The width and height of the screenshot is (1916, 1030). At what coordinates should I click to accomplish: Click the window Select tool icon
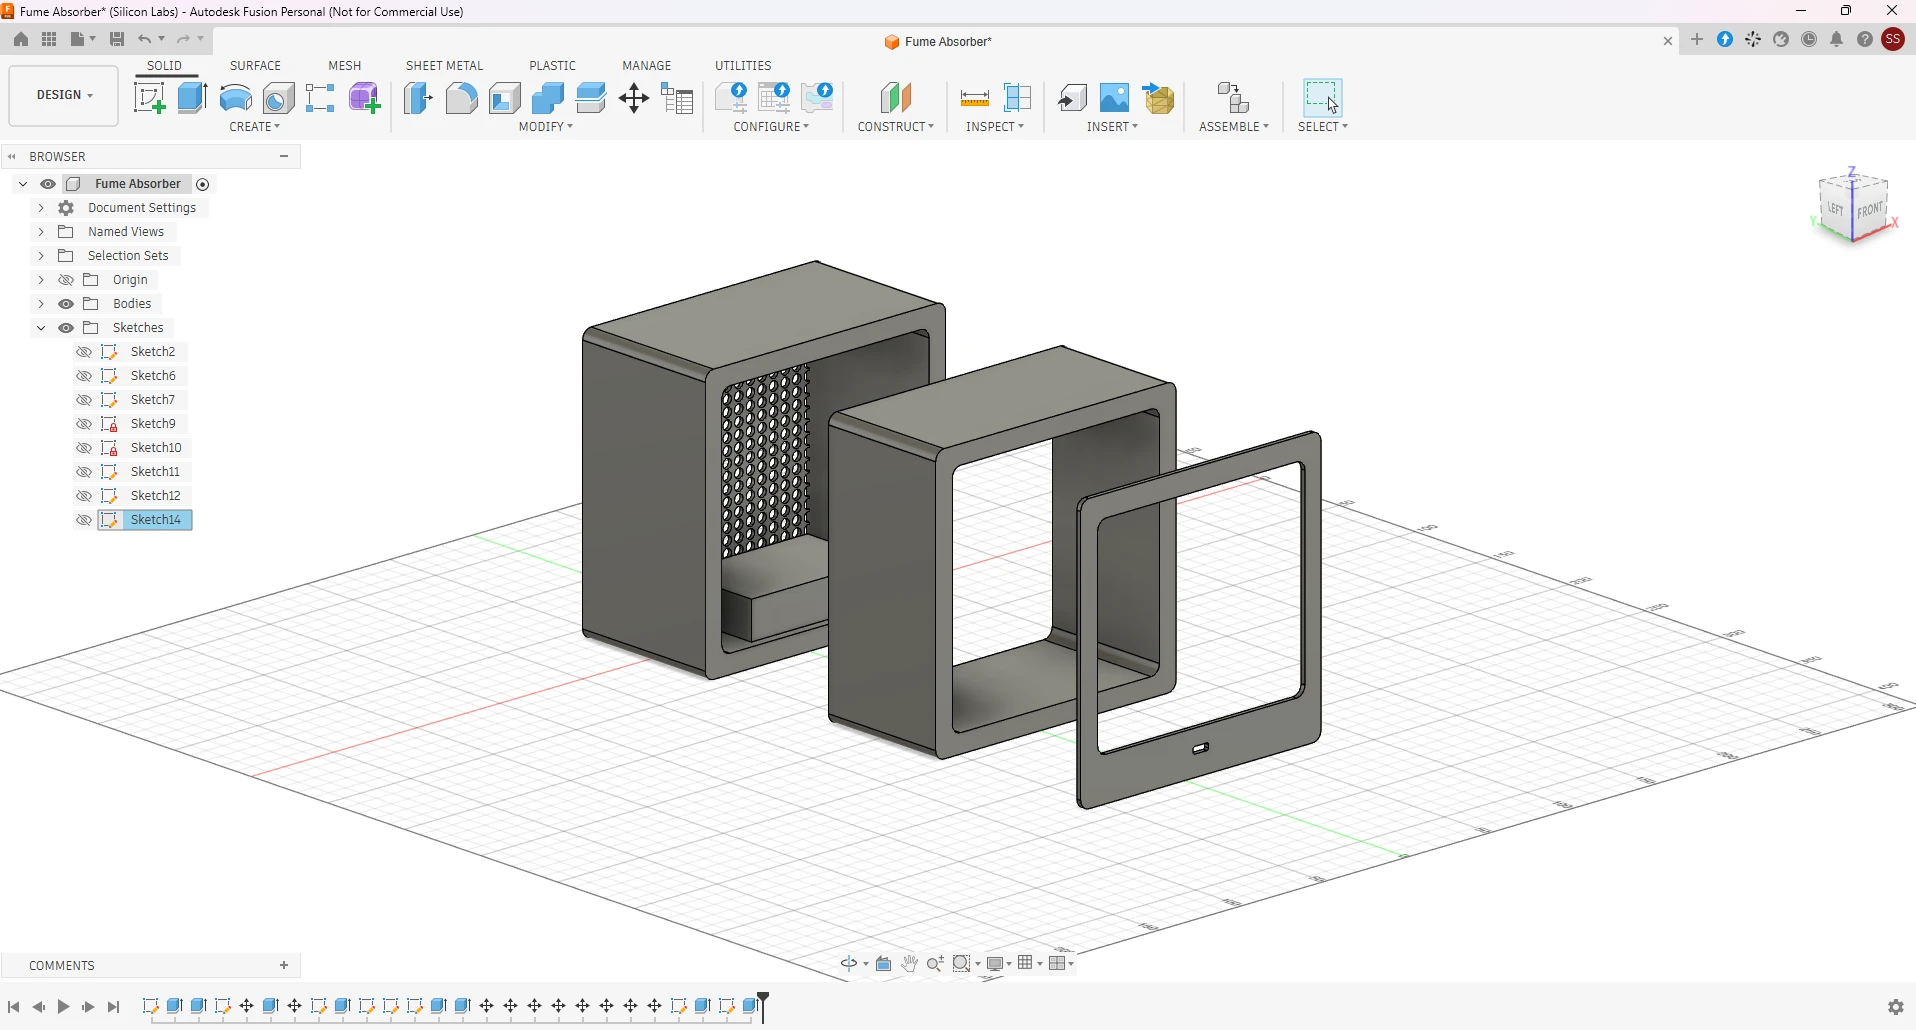click(1323, 98)
